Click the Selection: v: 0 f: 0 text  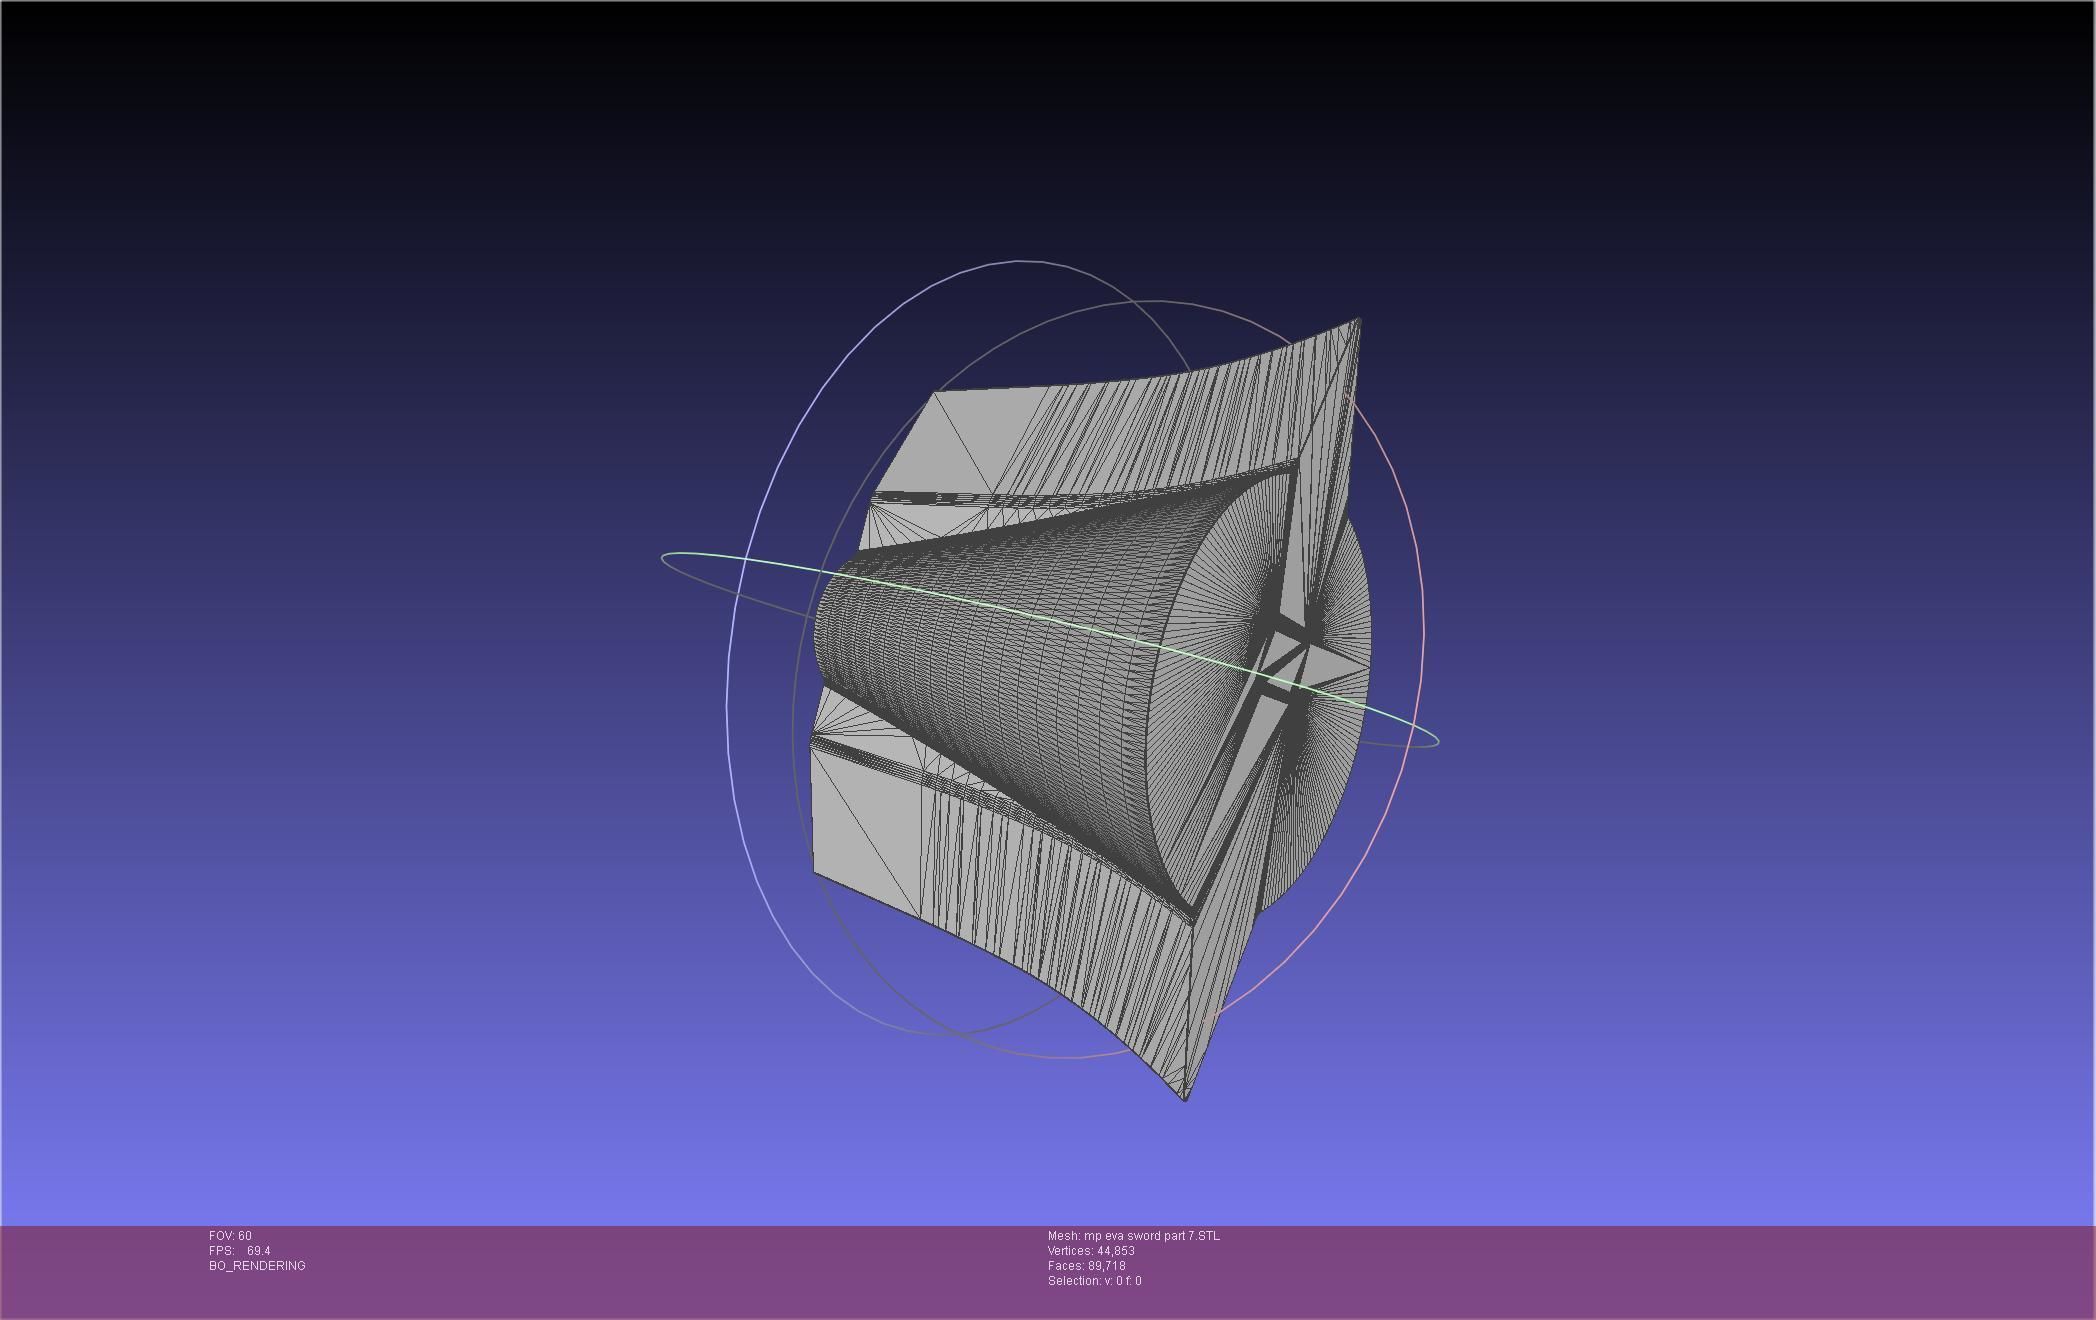pos(1094,1281)
